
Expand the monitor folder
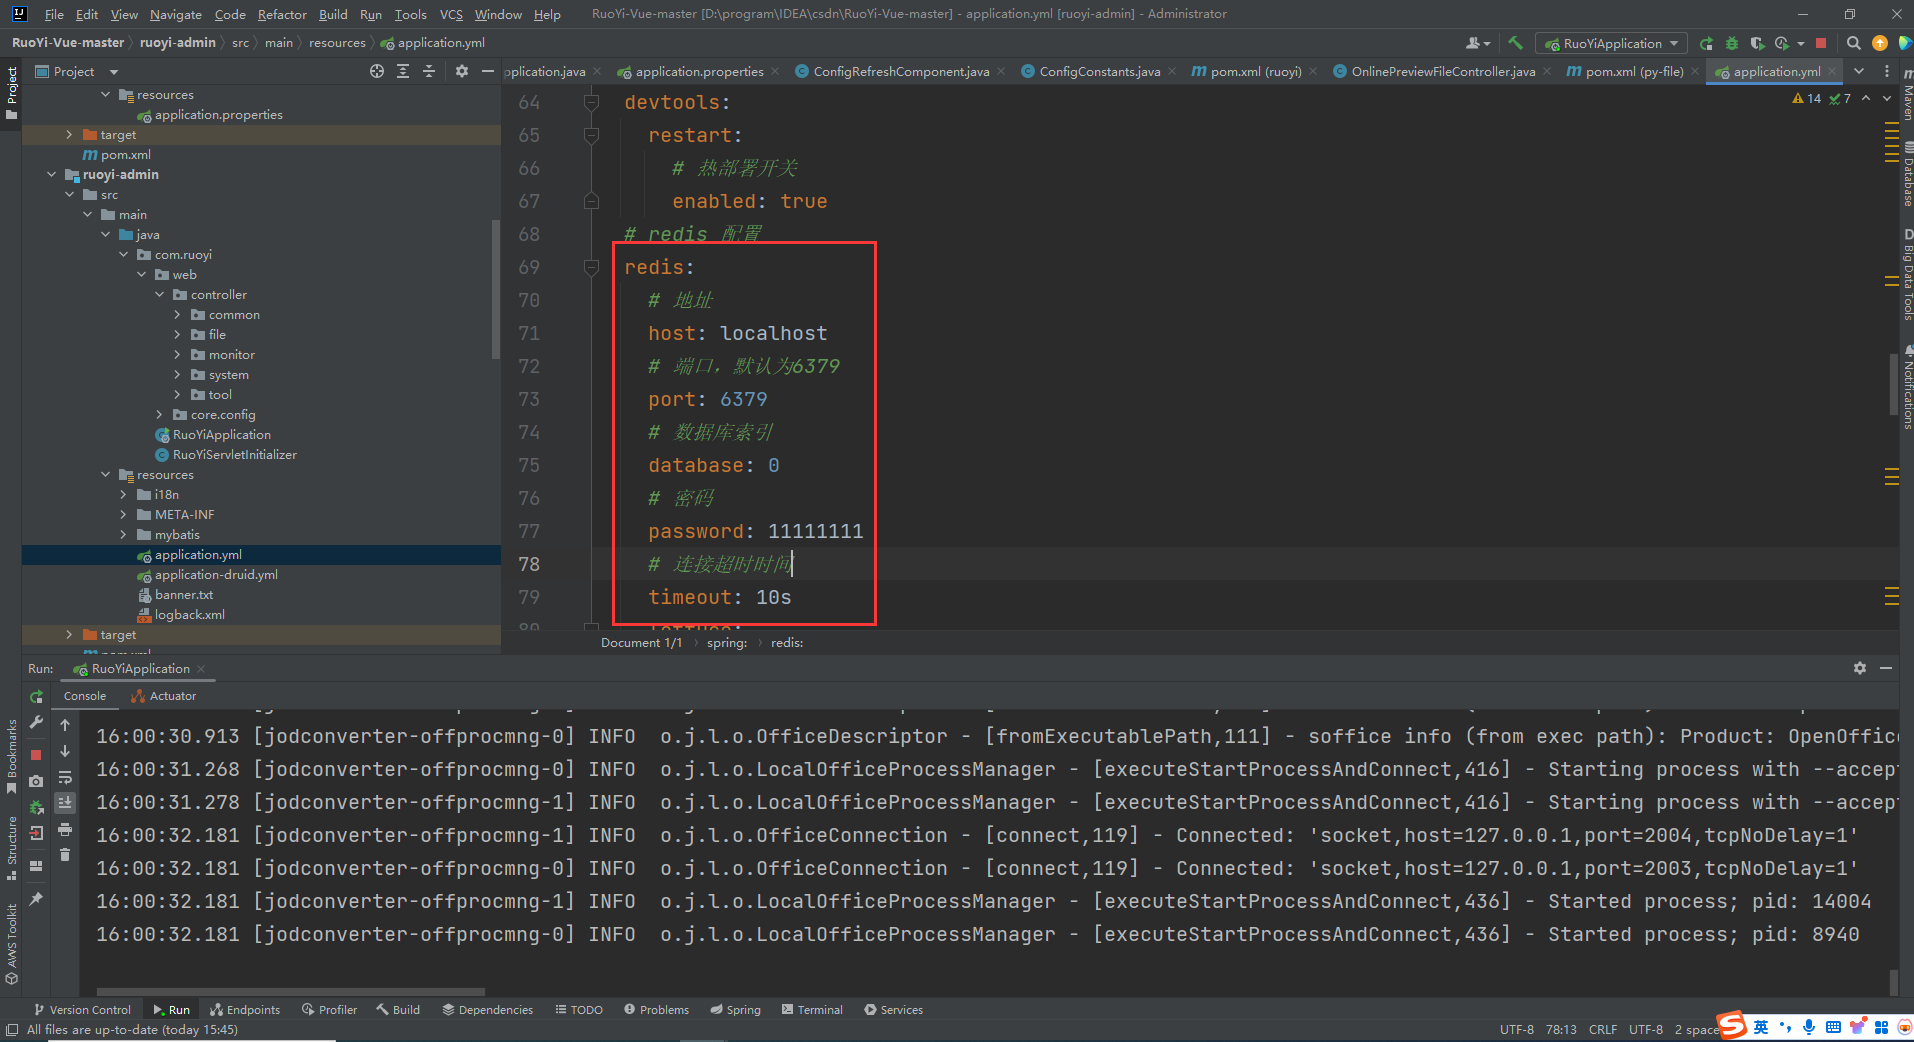(178, 354)
